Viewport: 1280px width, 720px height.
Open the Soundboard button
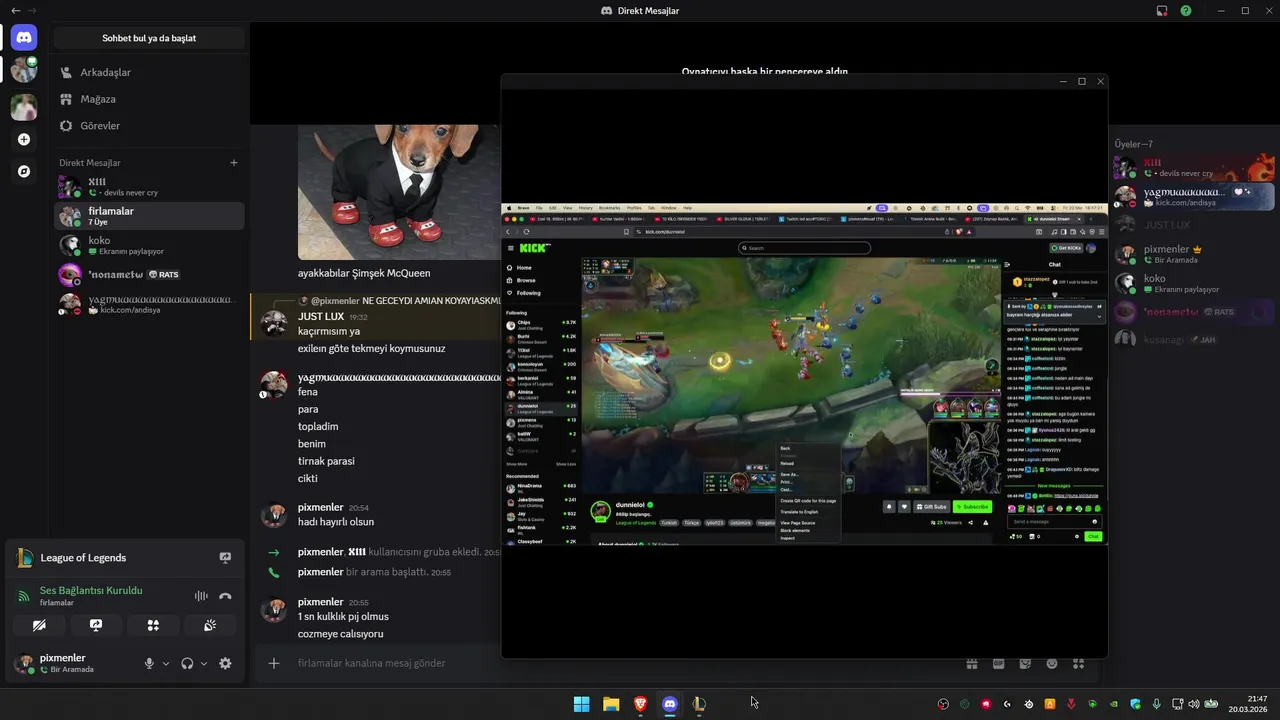point(210,625)
